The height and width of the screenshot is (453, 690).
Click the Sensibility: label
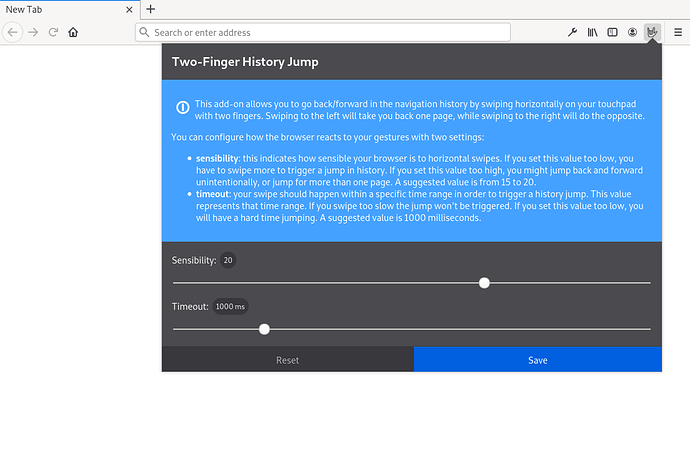pyautogui.click(x=194, y=260)
